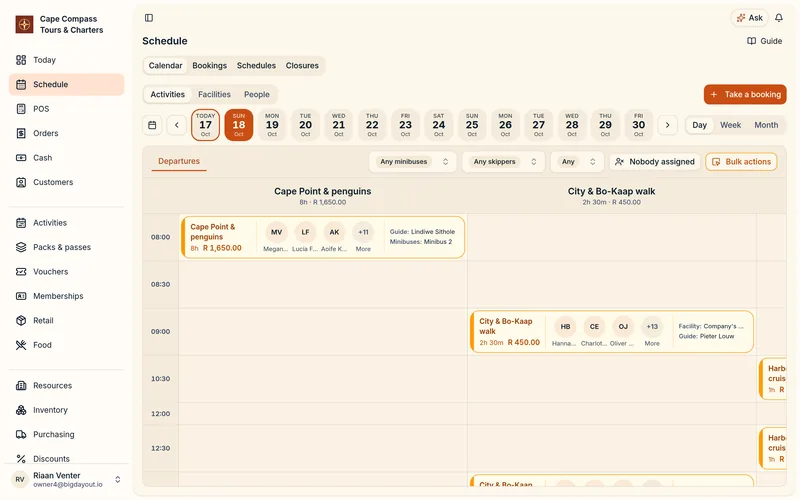The width and height of the screenshot is (800, 500).
Task: Open the Bookings tab
Action: click(x=209, y=66)
